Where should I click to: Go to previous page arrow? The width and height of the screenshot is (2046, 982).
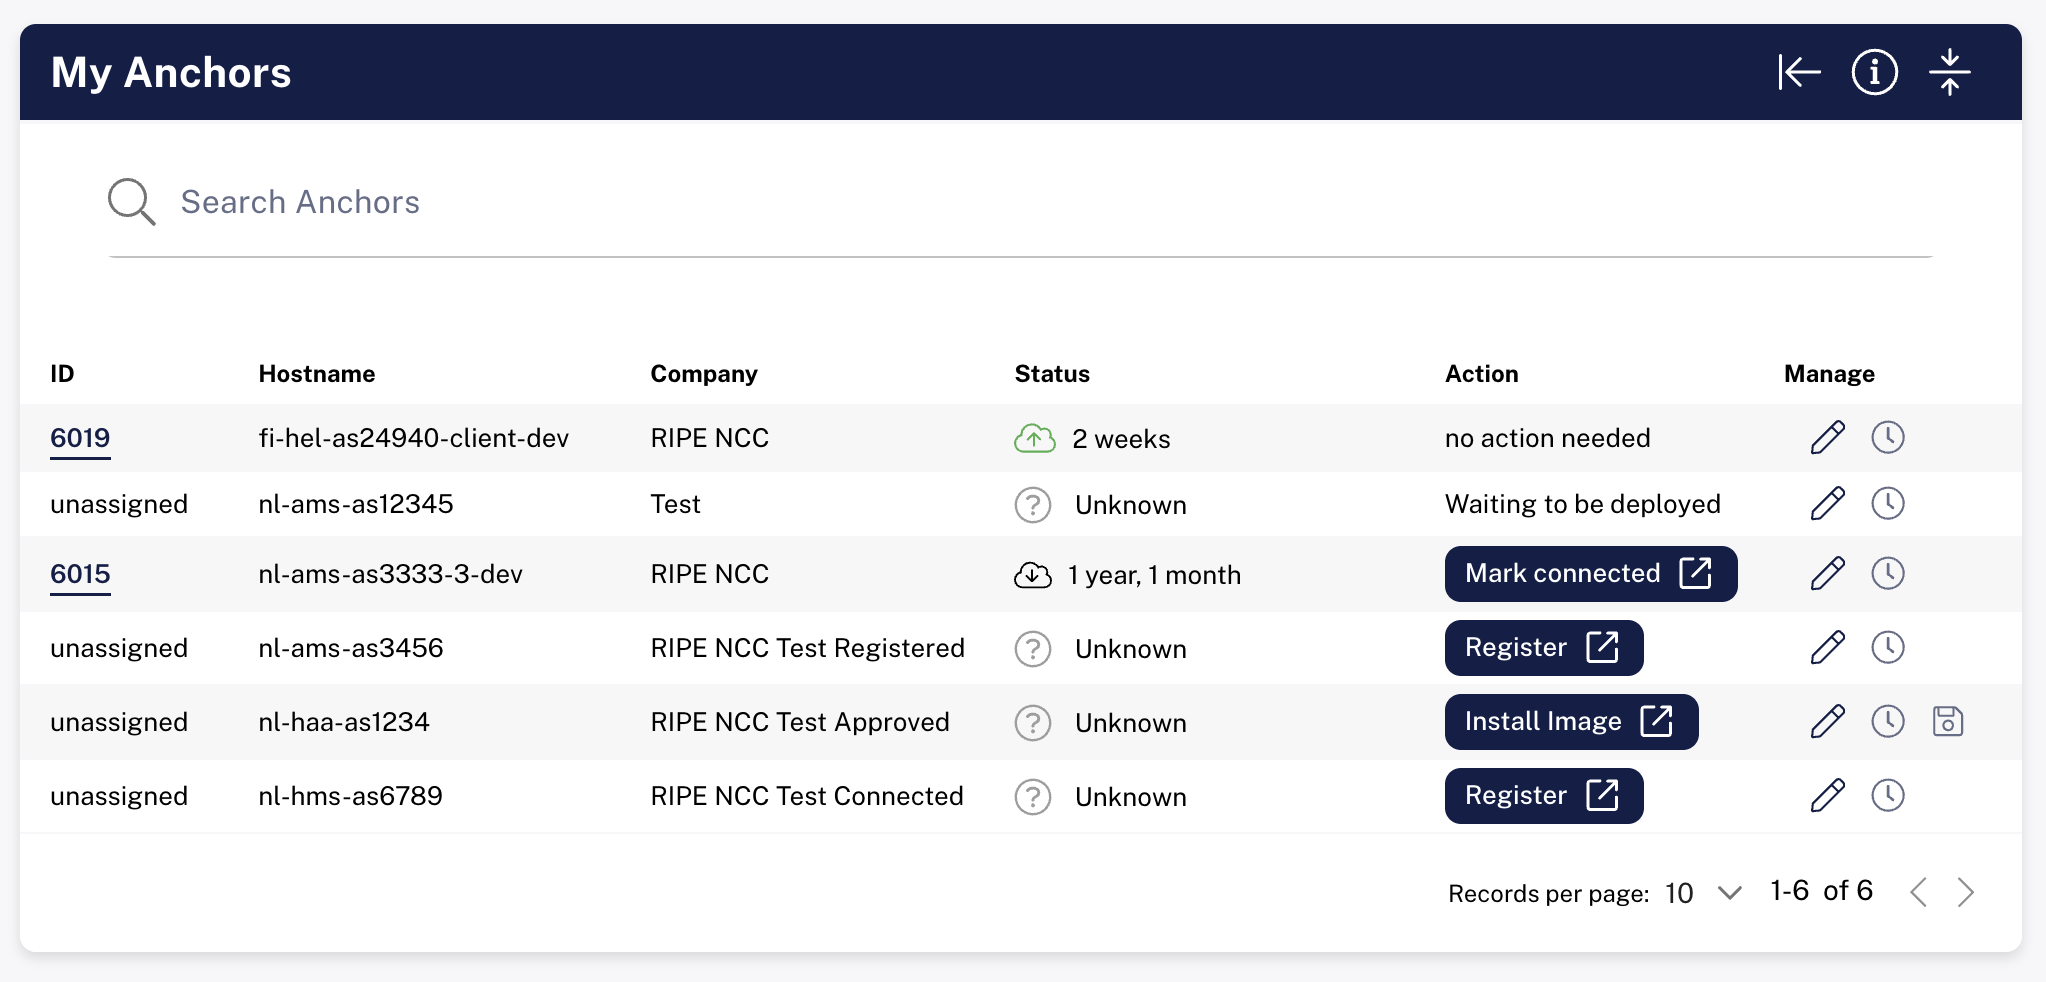coord(1918,892)
